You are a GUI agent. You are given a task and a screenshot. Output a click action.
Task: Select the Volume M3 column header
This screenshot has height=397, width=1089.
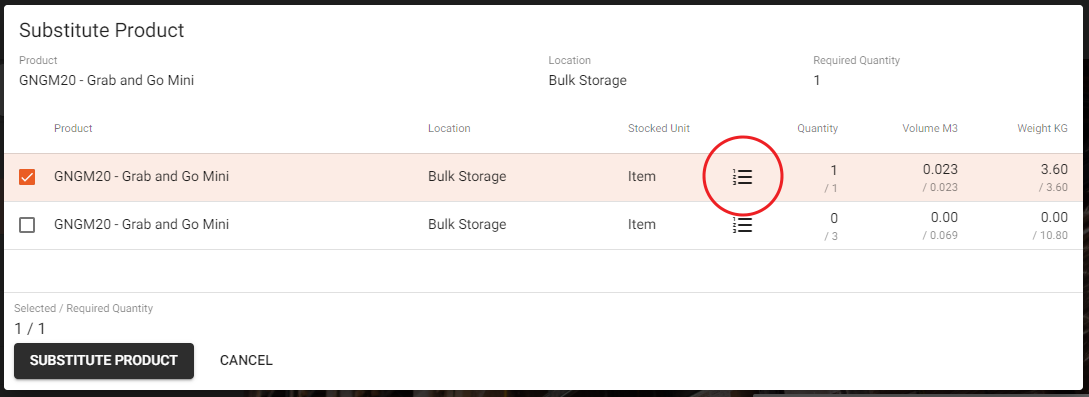[x=930, y=128]
